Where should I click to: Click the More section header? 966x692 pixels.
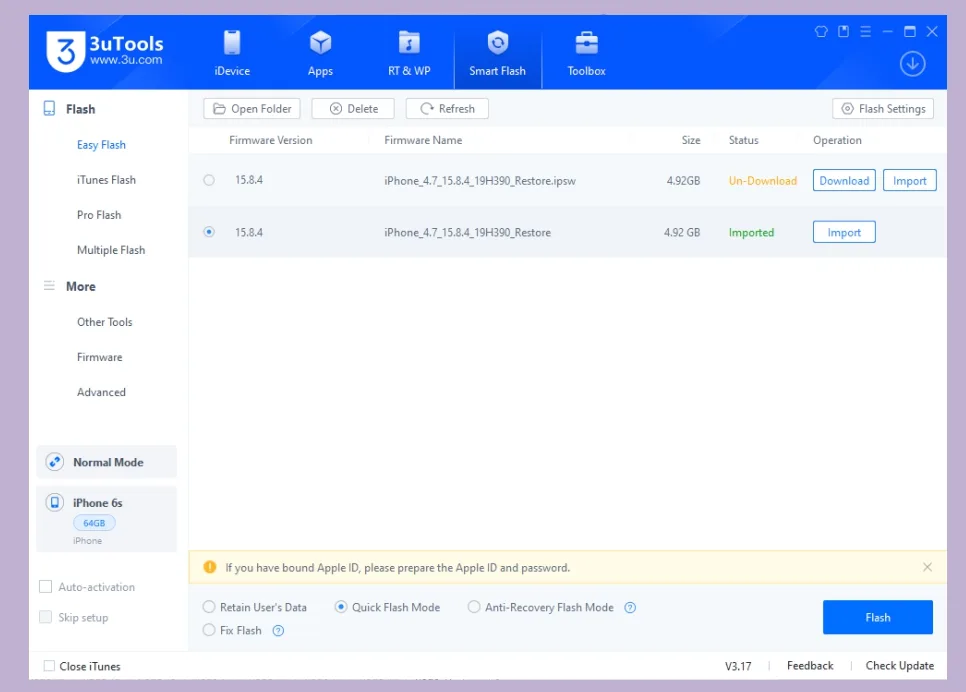tap(81, 287)
